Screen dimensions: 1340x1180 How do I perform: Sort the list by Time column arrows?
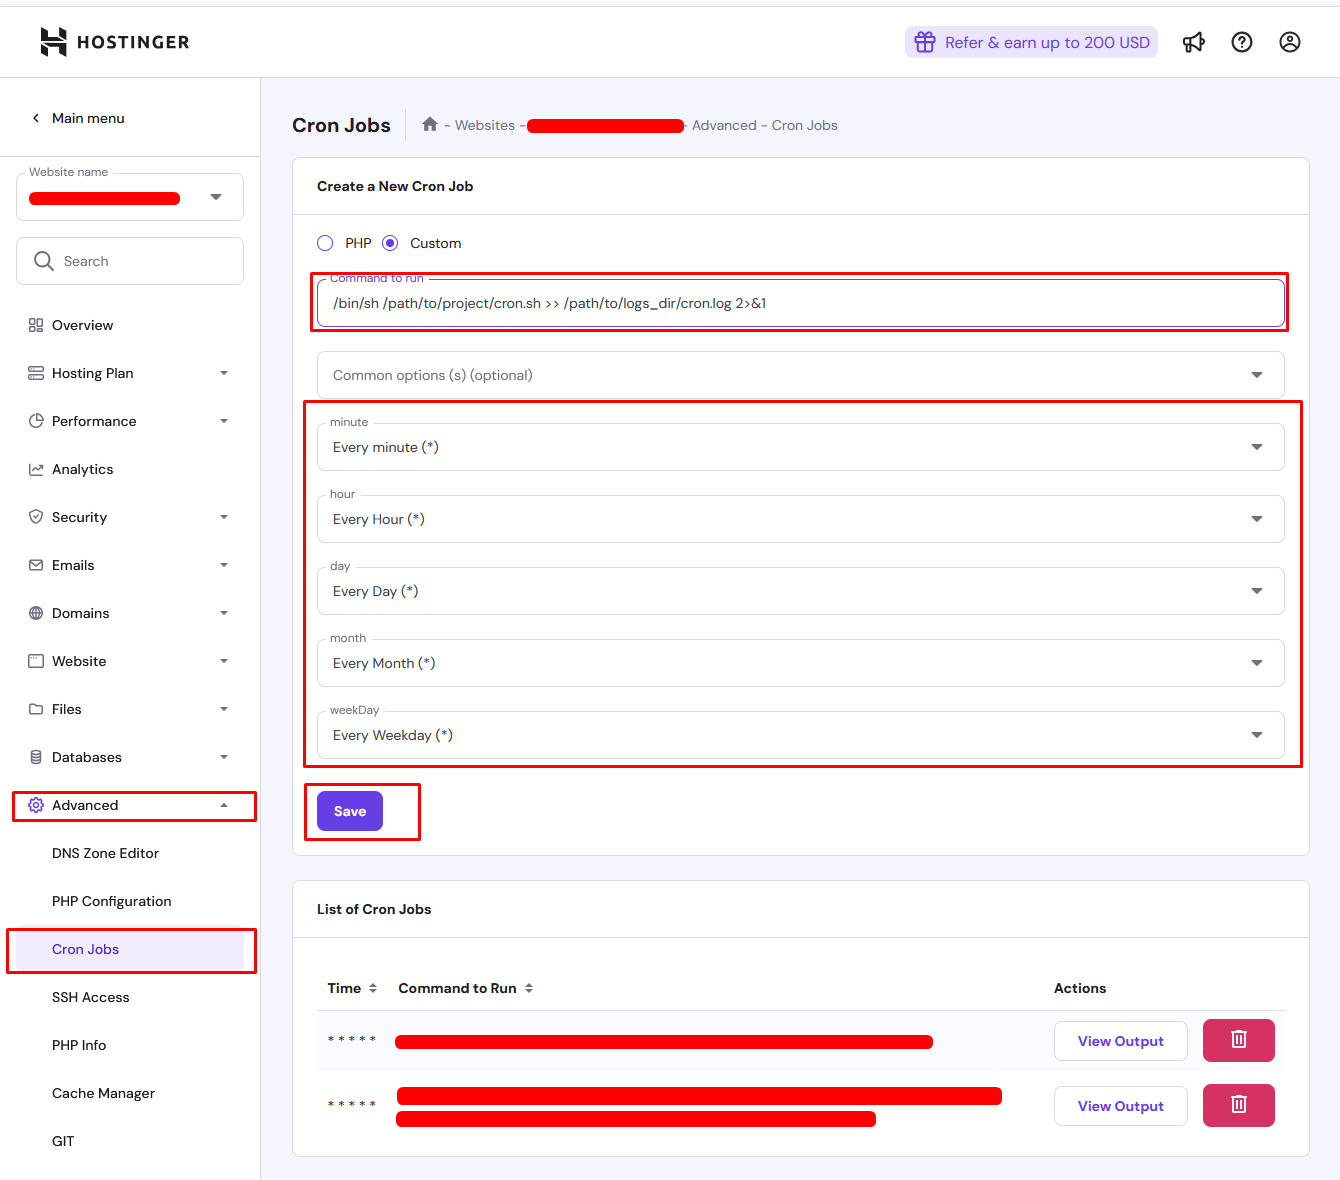(x=373, y=988)
